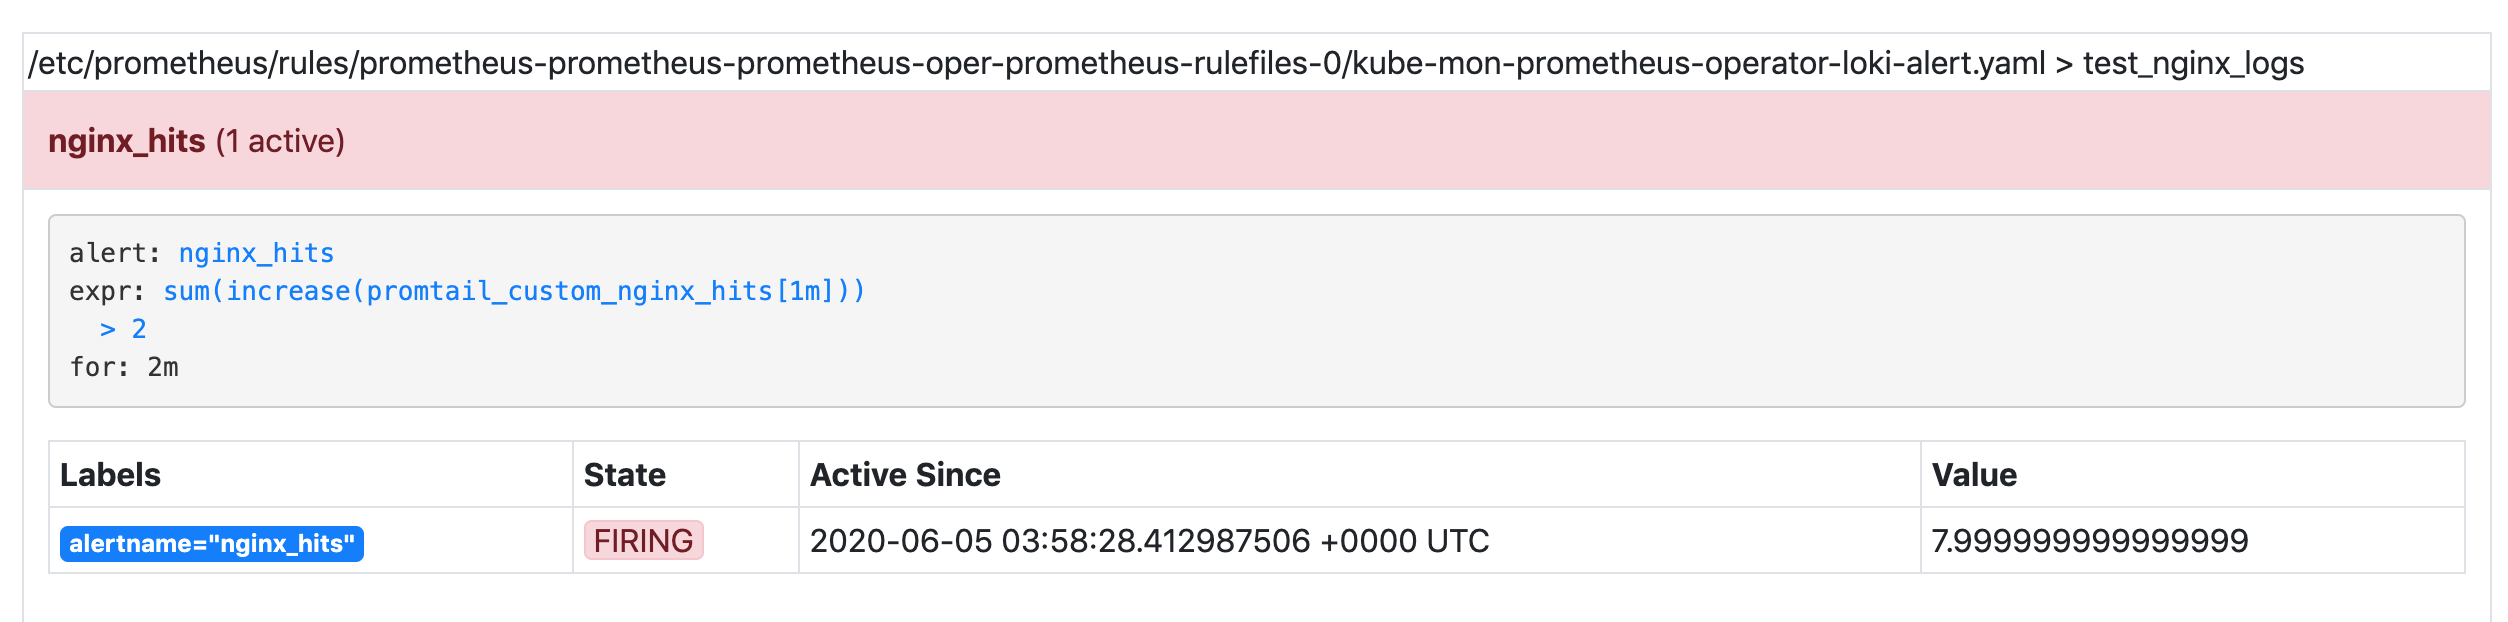The height and width of the screenshot is (622, 2508).
Task: Click the rule file path text
Action: (1036, 63)
